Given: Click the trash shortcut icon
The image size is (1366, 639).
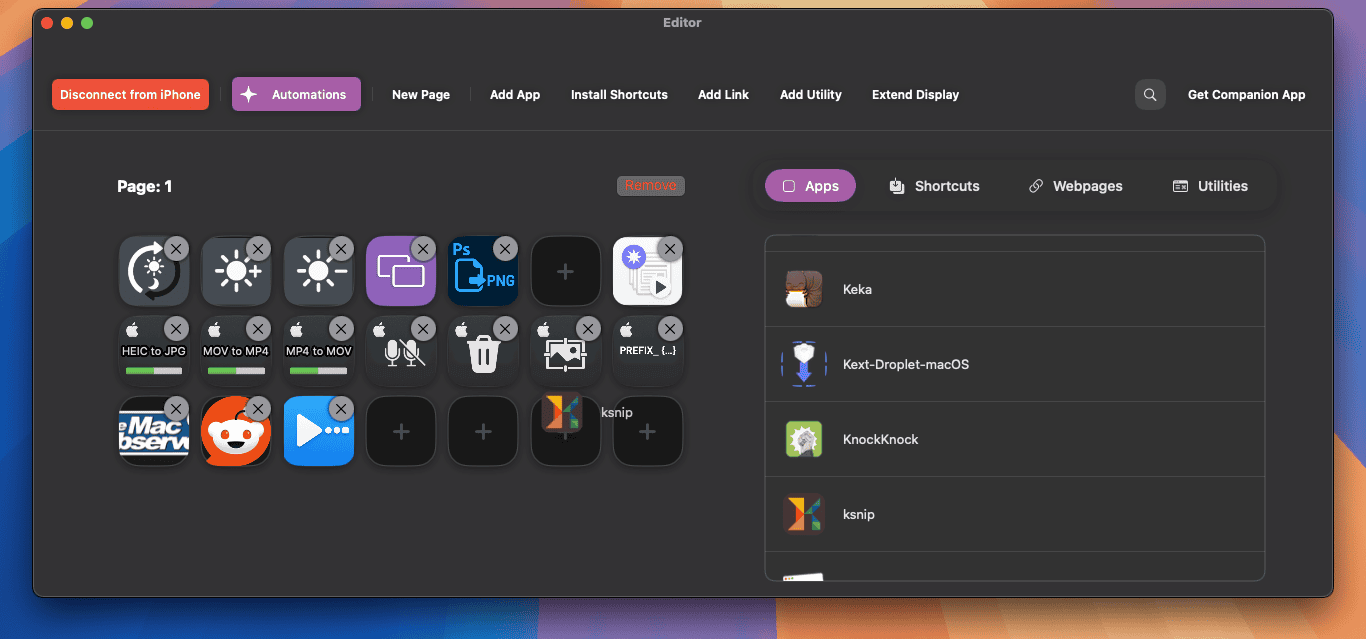Looking at the screenshot, I should coord(483,350).
